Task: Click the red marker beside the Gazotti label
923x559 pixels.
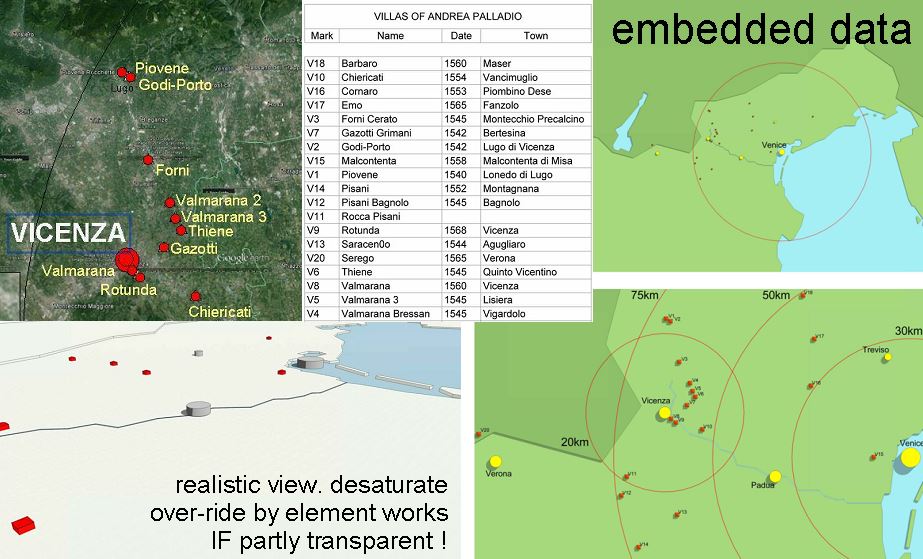Action: tap(164, 248)
